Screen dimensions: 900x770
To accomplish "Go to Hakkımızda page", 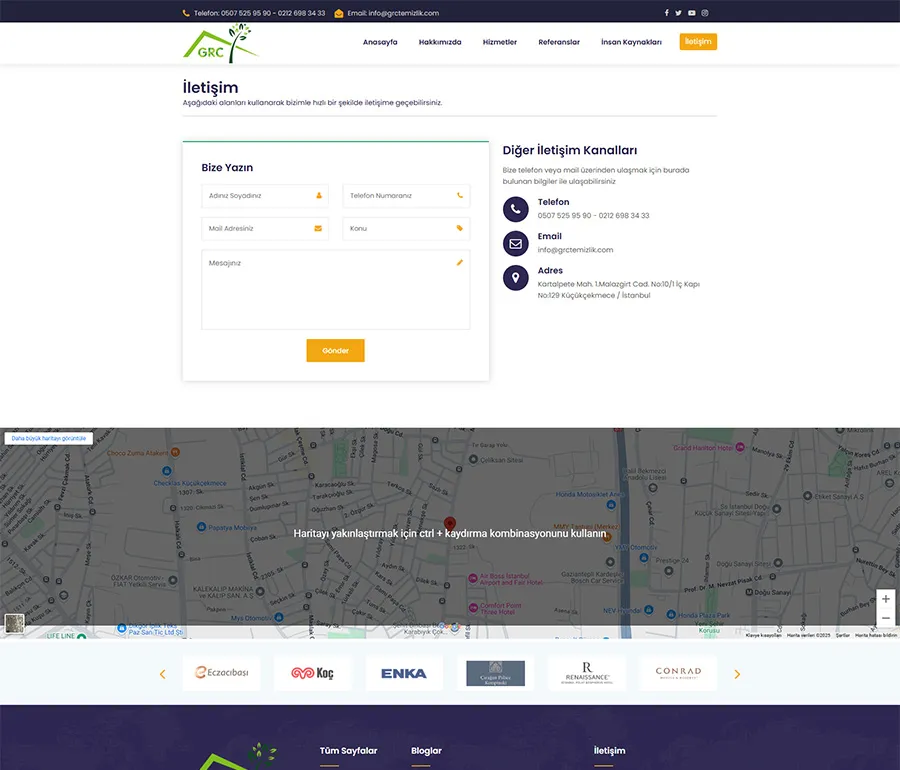I will point(440,42).
